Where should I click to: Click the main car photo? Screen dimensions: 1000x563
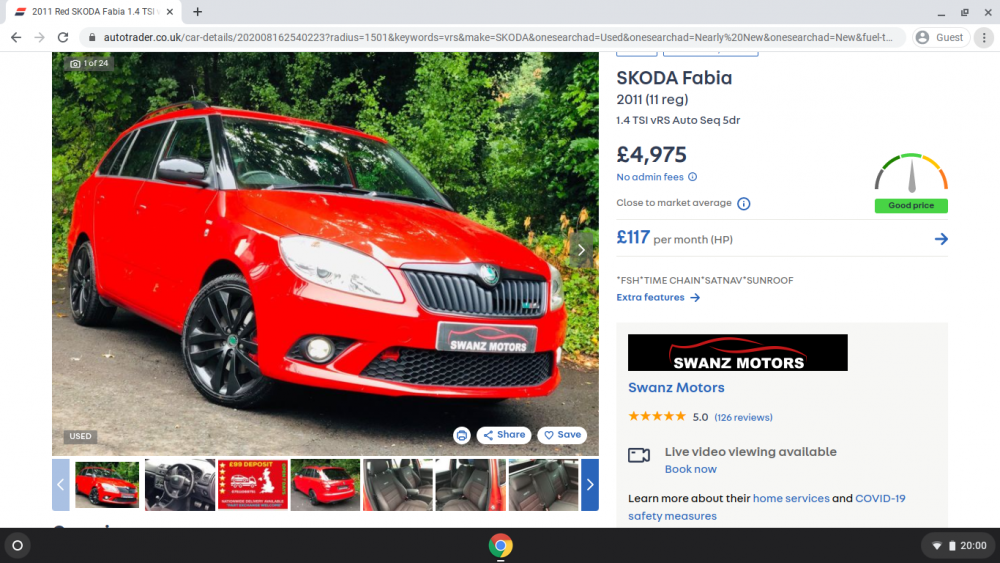tap(325, 254)
